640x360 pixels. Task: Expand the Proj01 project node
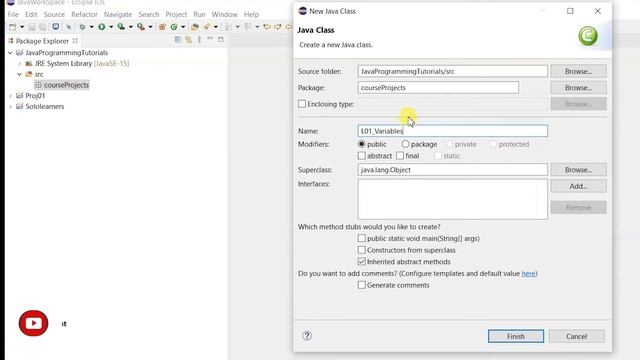point(10,96)
